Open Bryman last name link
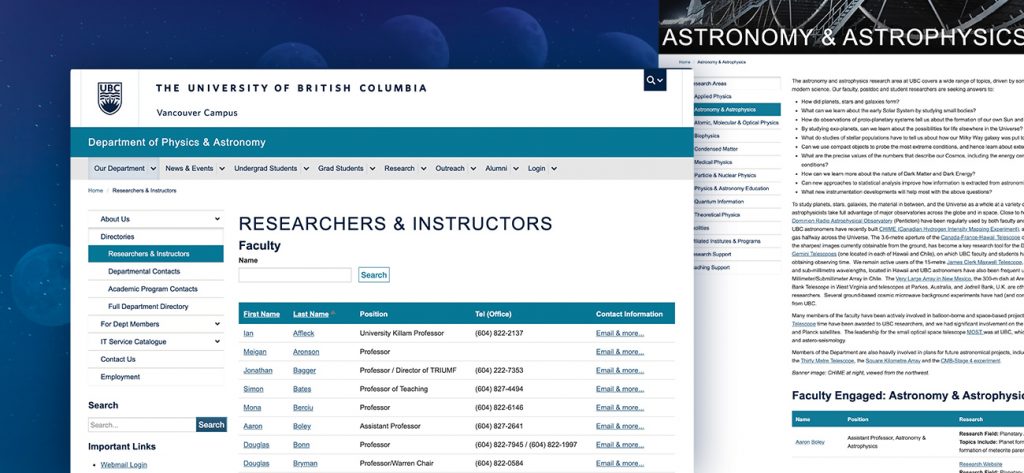This screenshot has height=473, width=1024. pos(305,463)
